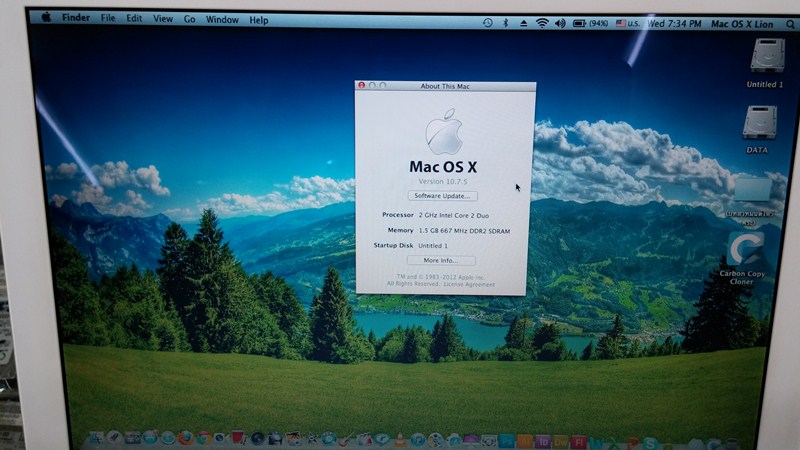Open the Help menu
The image size is (800, 450).
(x=259, y=20)
